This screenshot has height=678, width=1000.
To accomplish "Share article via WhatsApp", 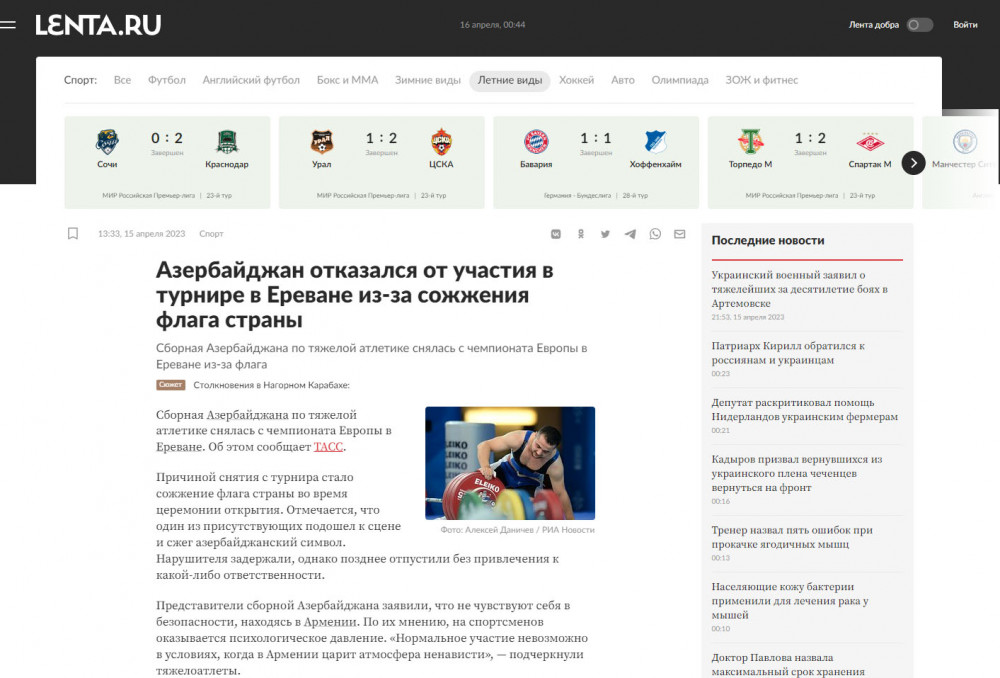I will [x=655, y=234].
